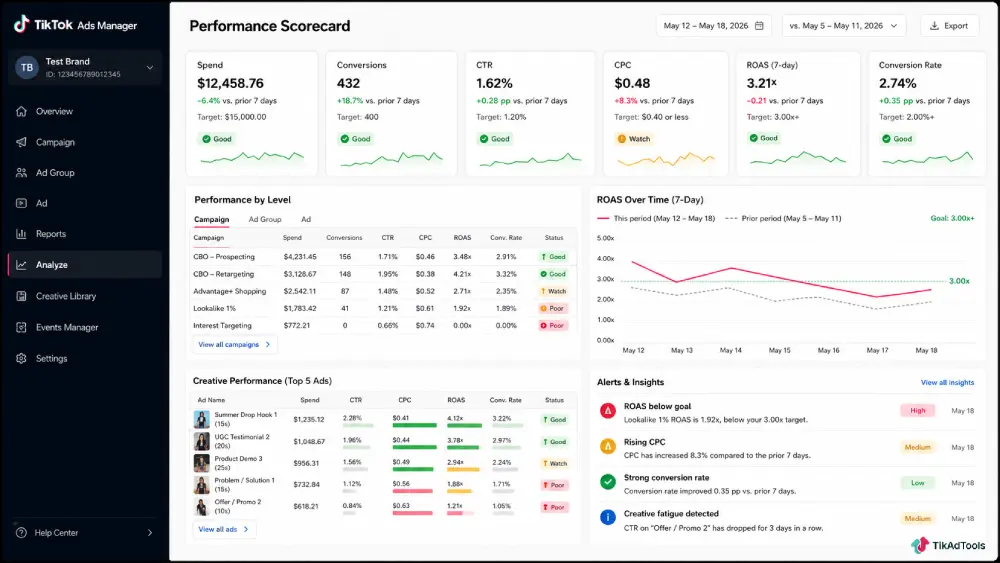The image size is (1000, 563).
Task: Click the Spend column header in campaign table
Action: pyautogui.click(x=292, y=238)
